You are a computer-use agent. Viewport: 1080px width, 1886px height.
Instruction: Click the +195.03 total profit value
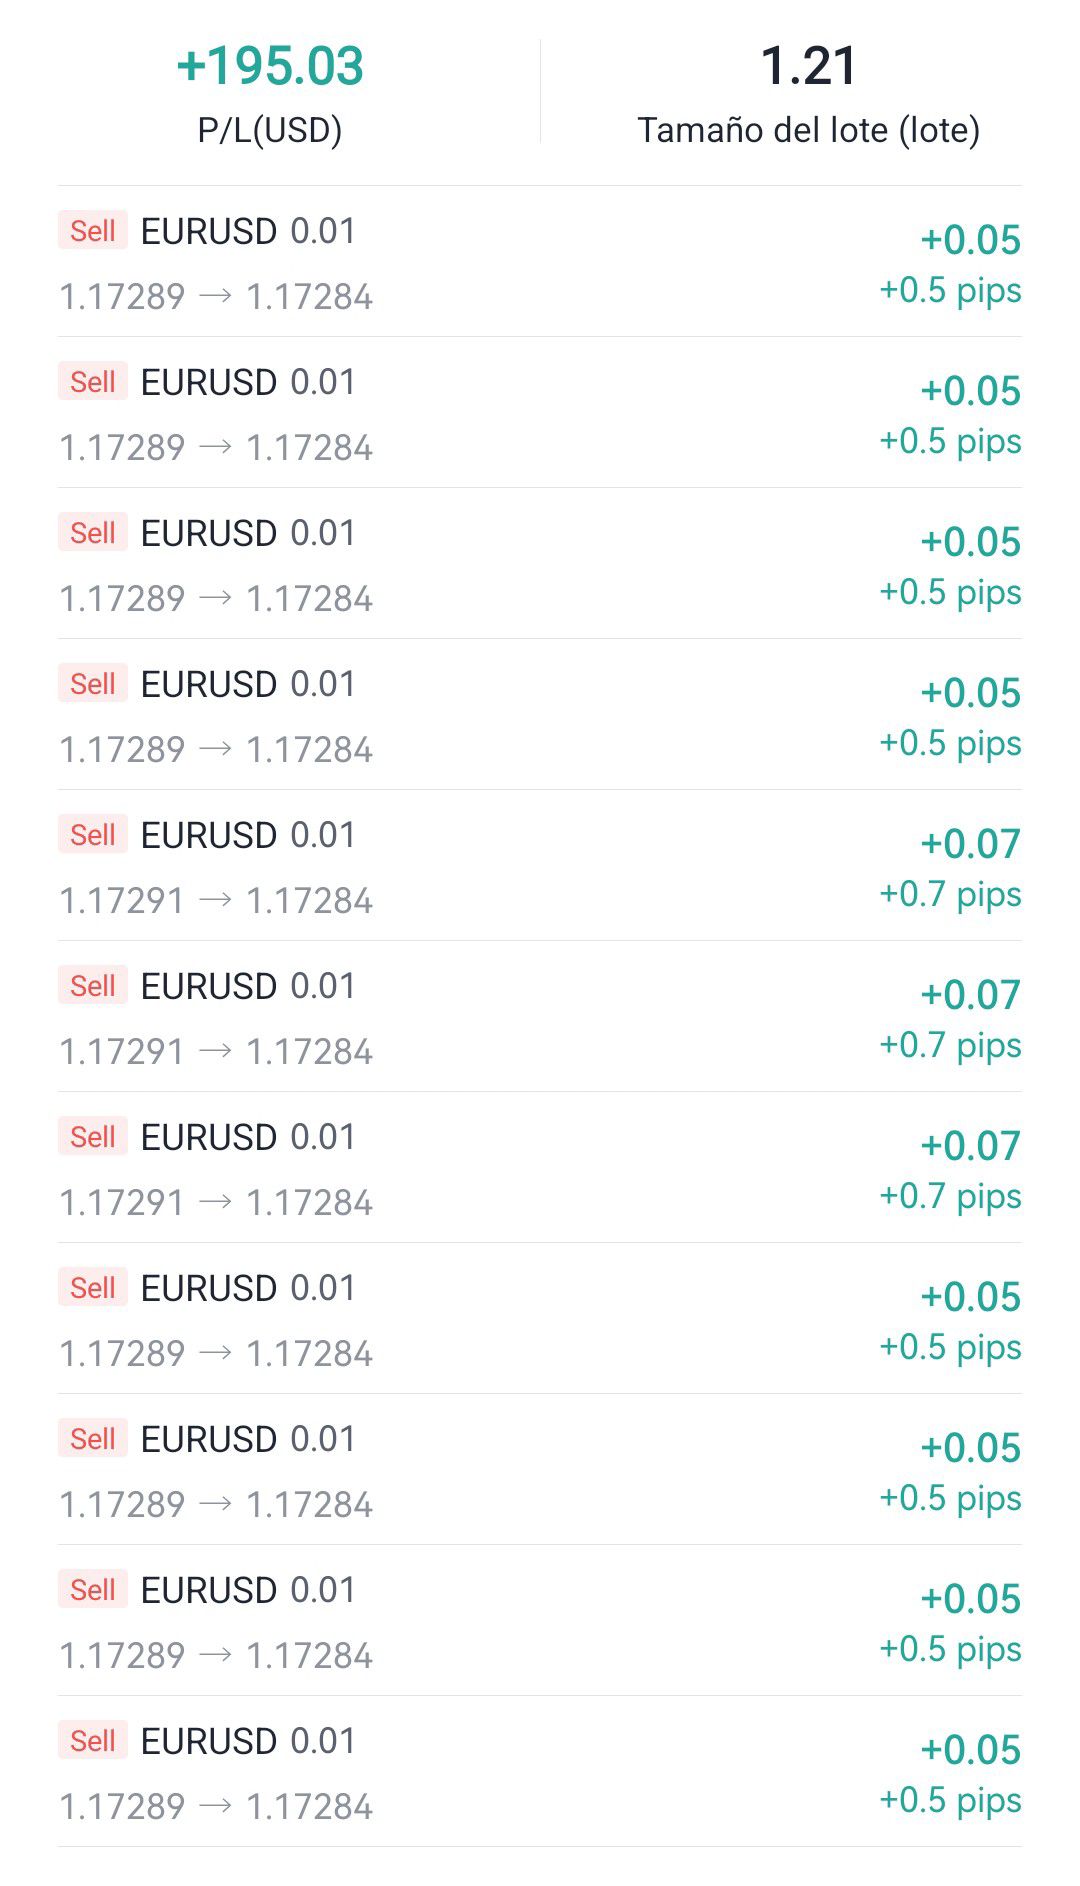(270, 66)
